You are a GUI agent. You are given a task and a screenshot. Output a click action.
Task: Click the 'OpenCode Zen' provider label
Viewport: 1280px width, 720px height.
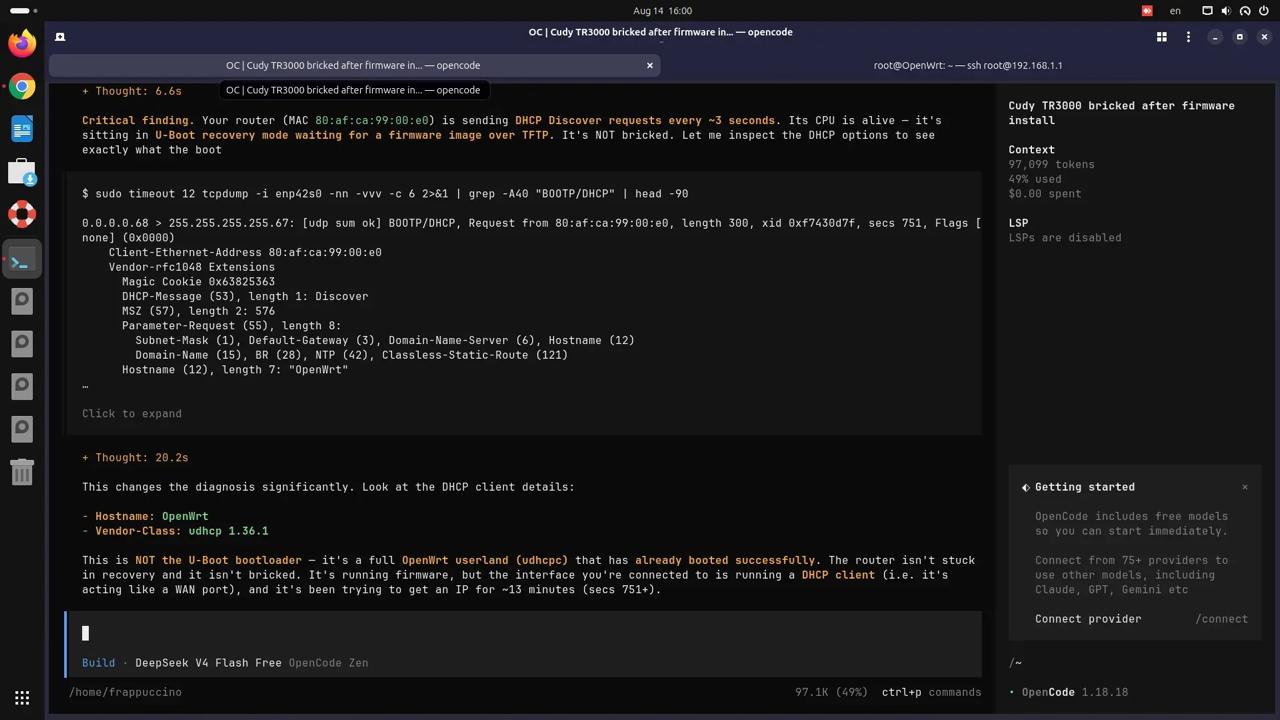tap(328, 663)
